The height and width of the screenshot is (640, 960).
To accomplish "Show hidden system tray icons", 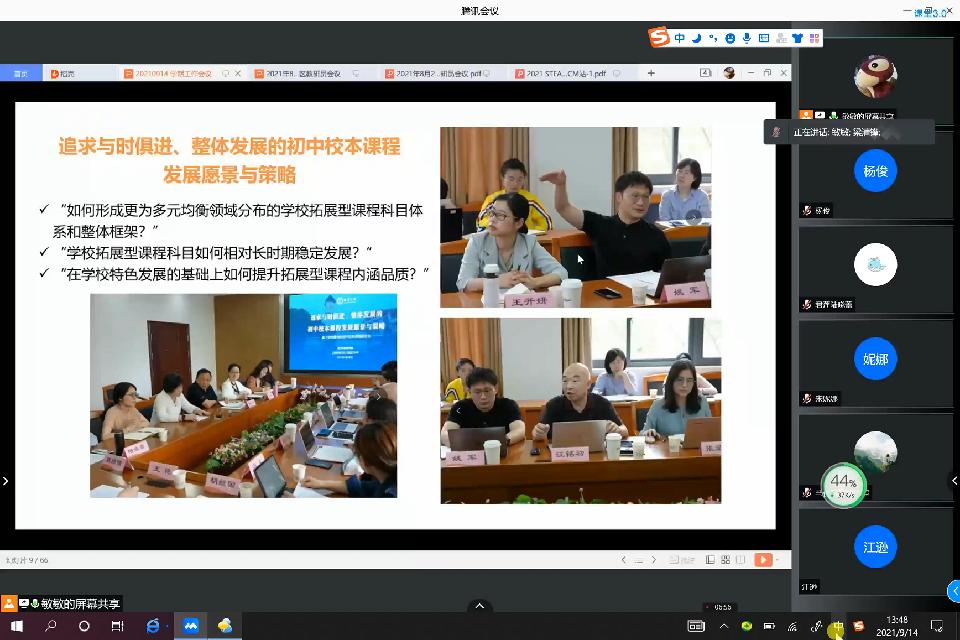I will pos(724,626).
